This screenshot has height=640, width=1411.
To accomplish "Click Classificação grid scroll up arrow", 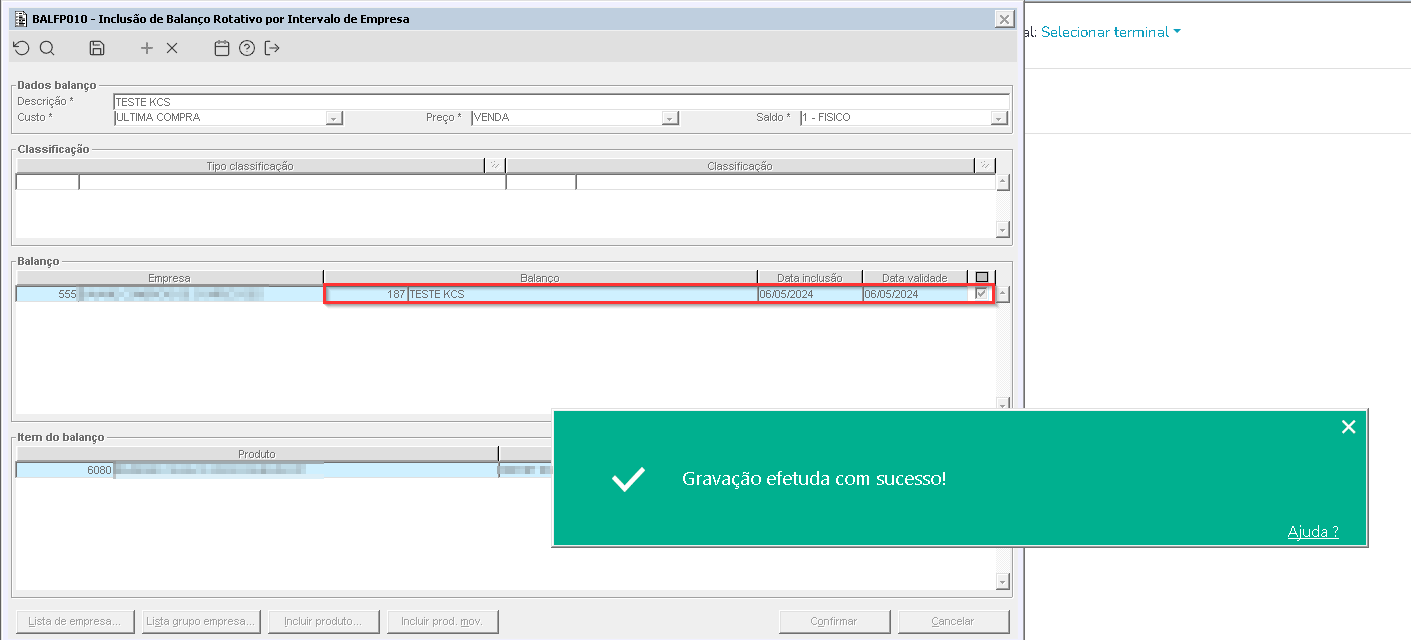I will point(1003,182).
